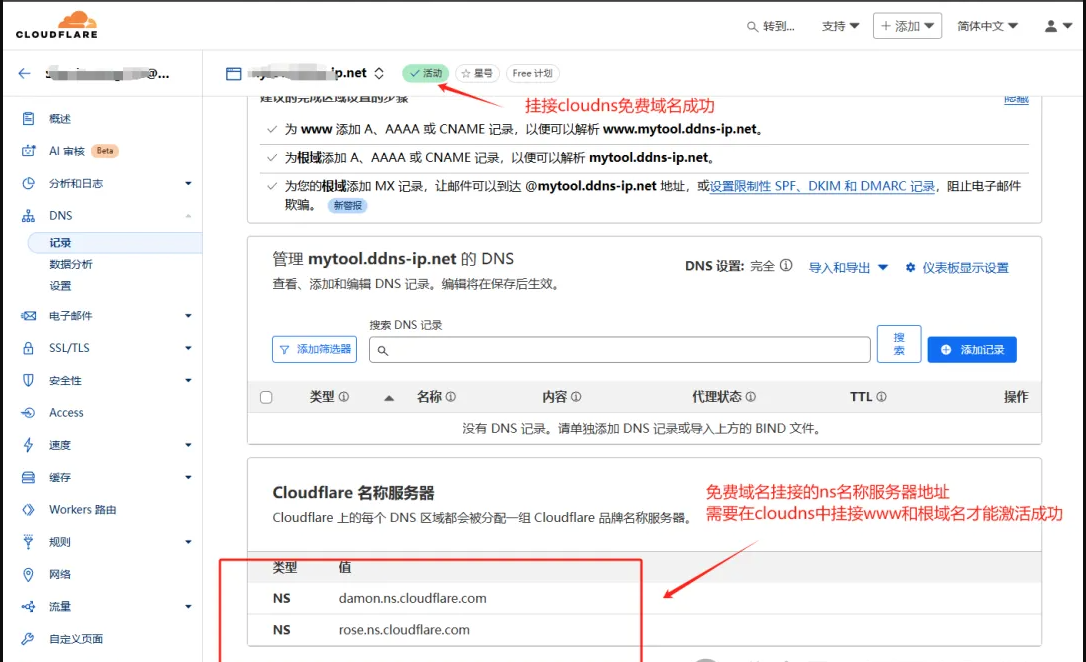Click the 添加记录 button

(972, 350)
